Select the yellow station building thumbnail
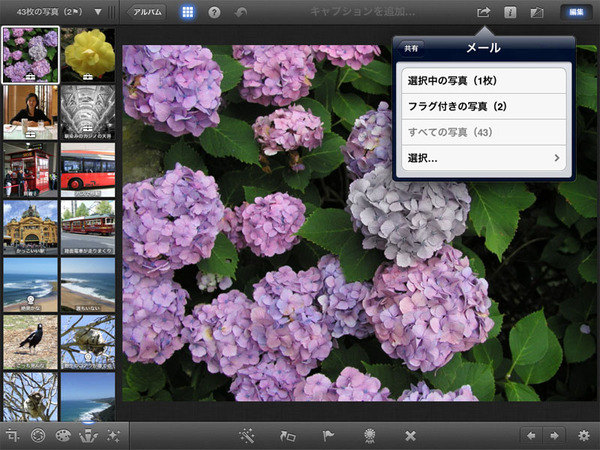The height and width of the screenshot is (450, 600). pos(30,227)
